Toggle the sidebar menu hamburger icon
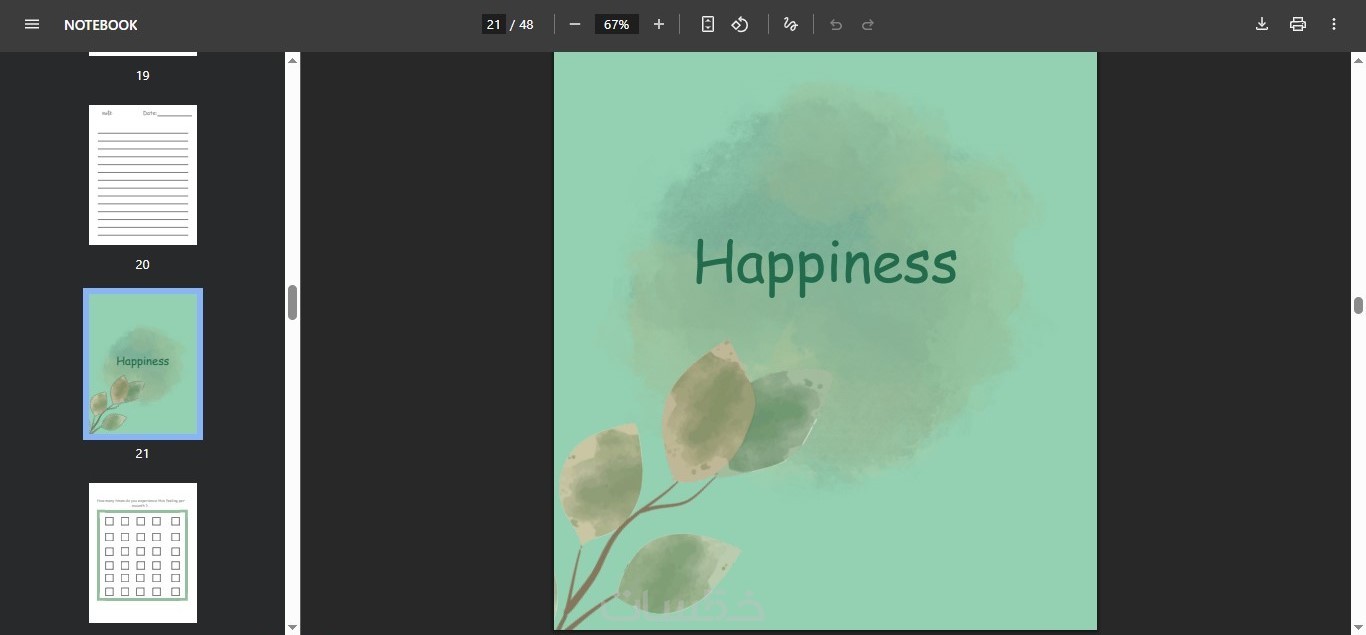 click(x=32, y=24)
